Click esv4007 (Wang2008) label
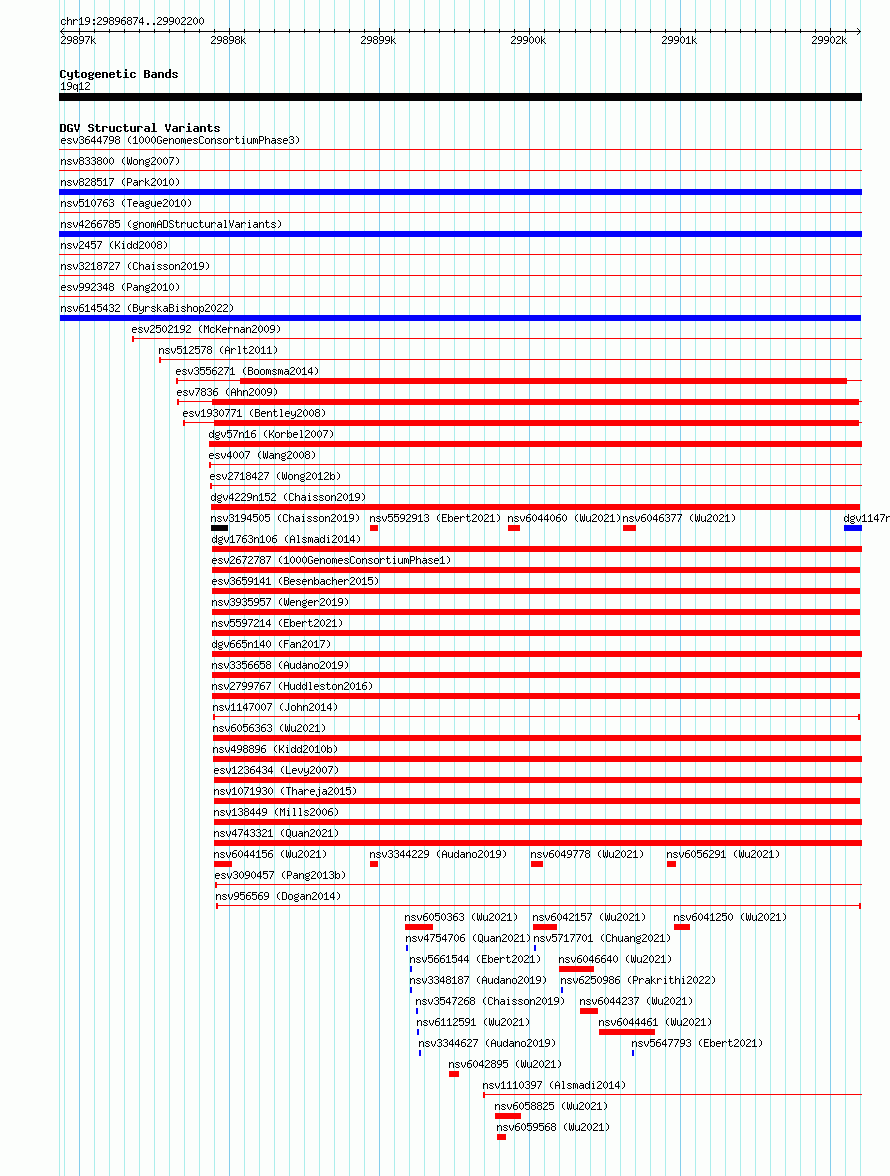Viewport: 890px width, 1176px height. (x=262, y=455)
